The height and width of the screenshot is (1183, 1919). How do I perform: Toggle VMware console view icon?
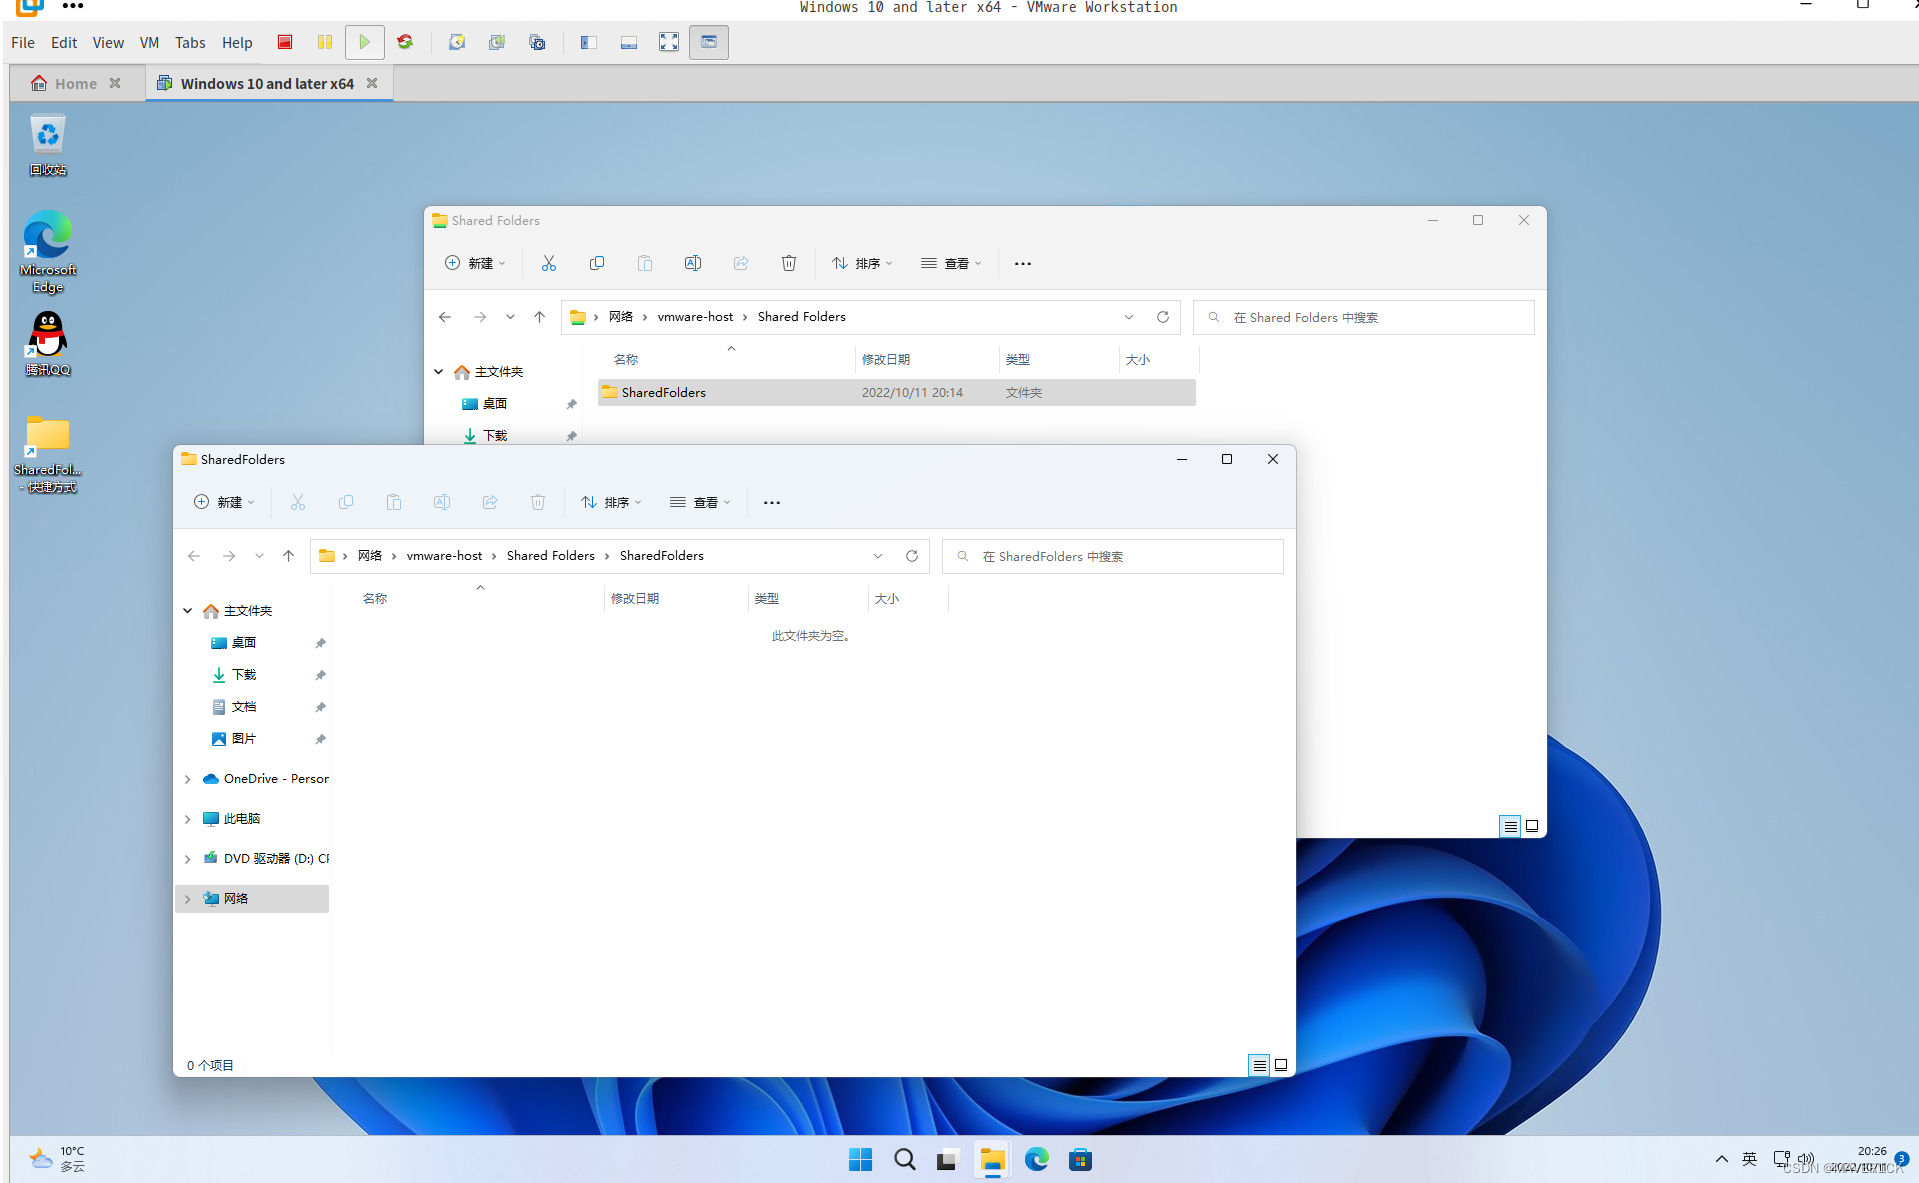pyautogui.click(x=709, y=42)
